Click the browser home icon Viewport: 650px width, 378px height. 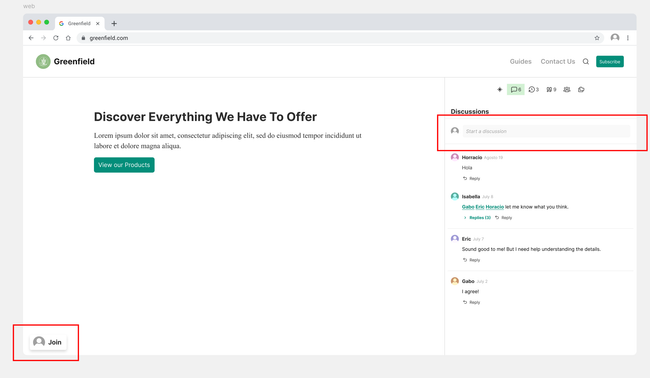tap(68, 38)
